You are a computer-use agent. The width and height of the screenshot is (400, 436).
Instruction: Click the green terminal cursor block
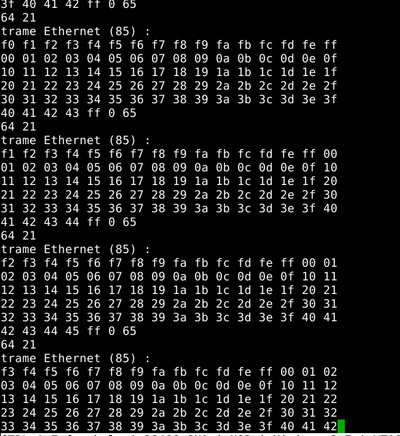click(x=341, y=426)
